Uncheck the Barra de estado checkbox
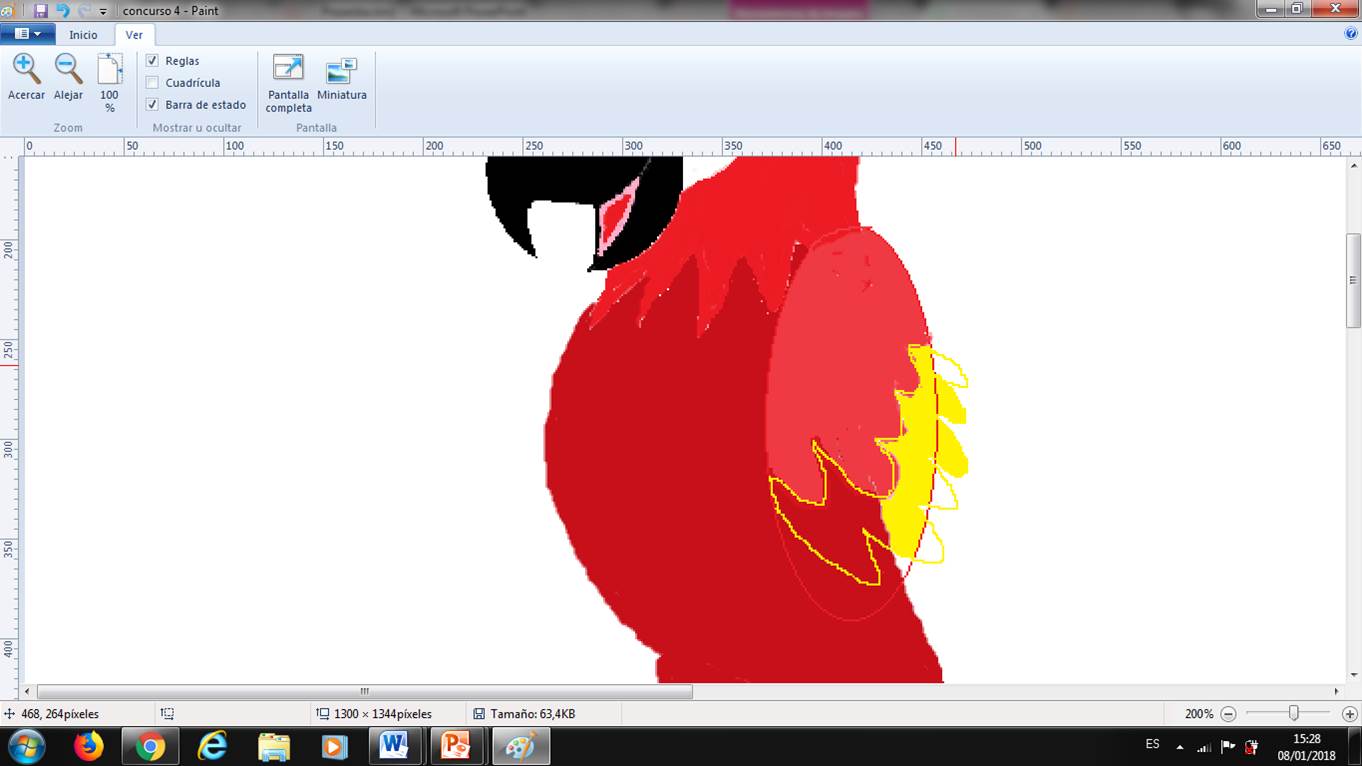The height and width of the screenshot is (766, 1362). (x=152, y=105)
